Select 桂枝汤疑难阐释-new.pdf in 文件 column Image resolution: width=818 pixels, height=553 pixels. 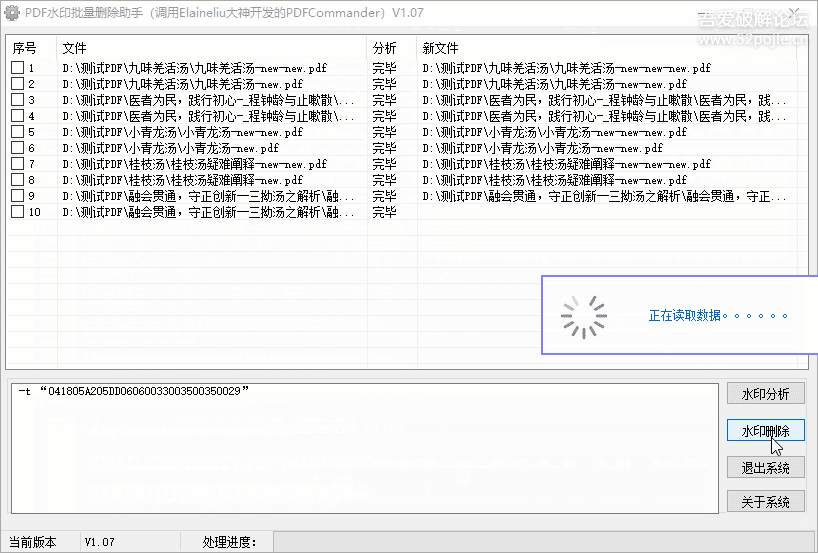coord(183,180)
